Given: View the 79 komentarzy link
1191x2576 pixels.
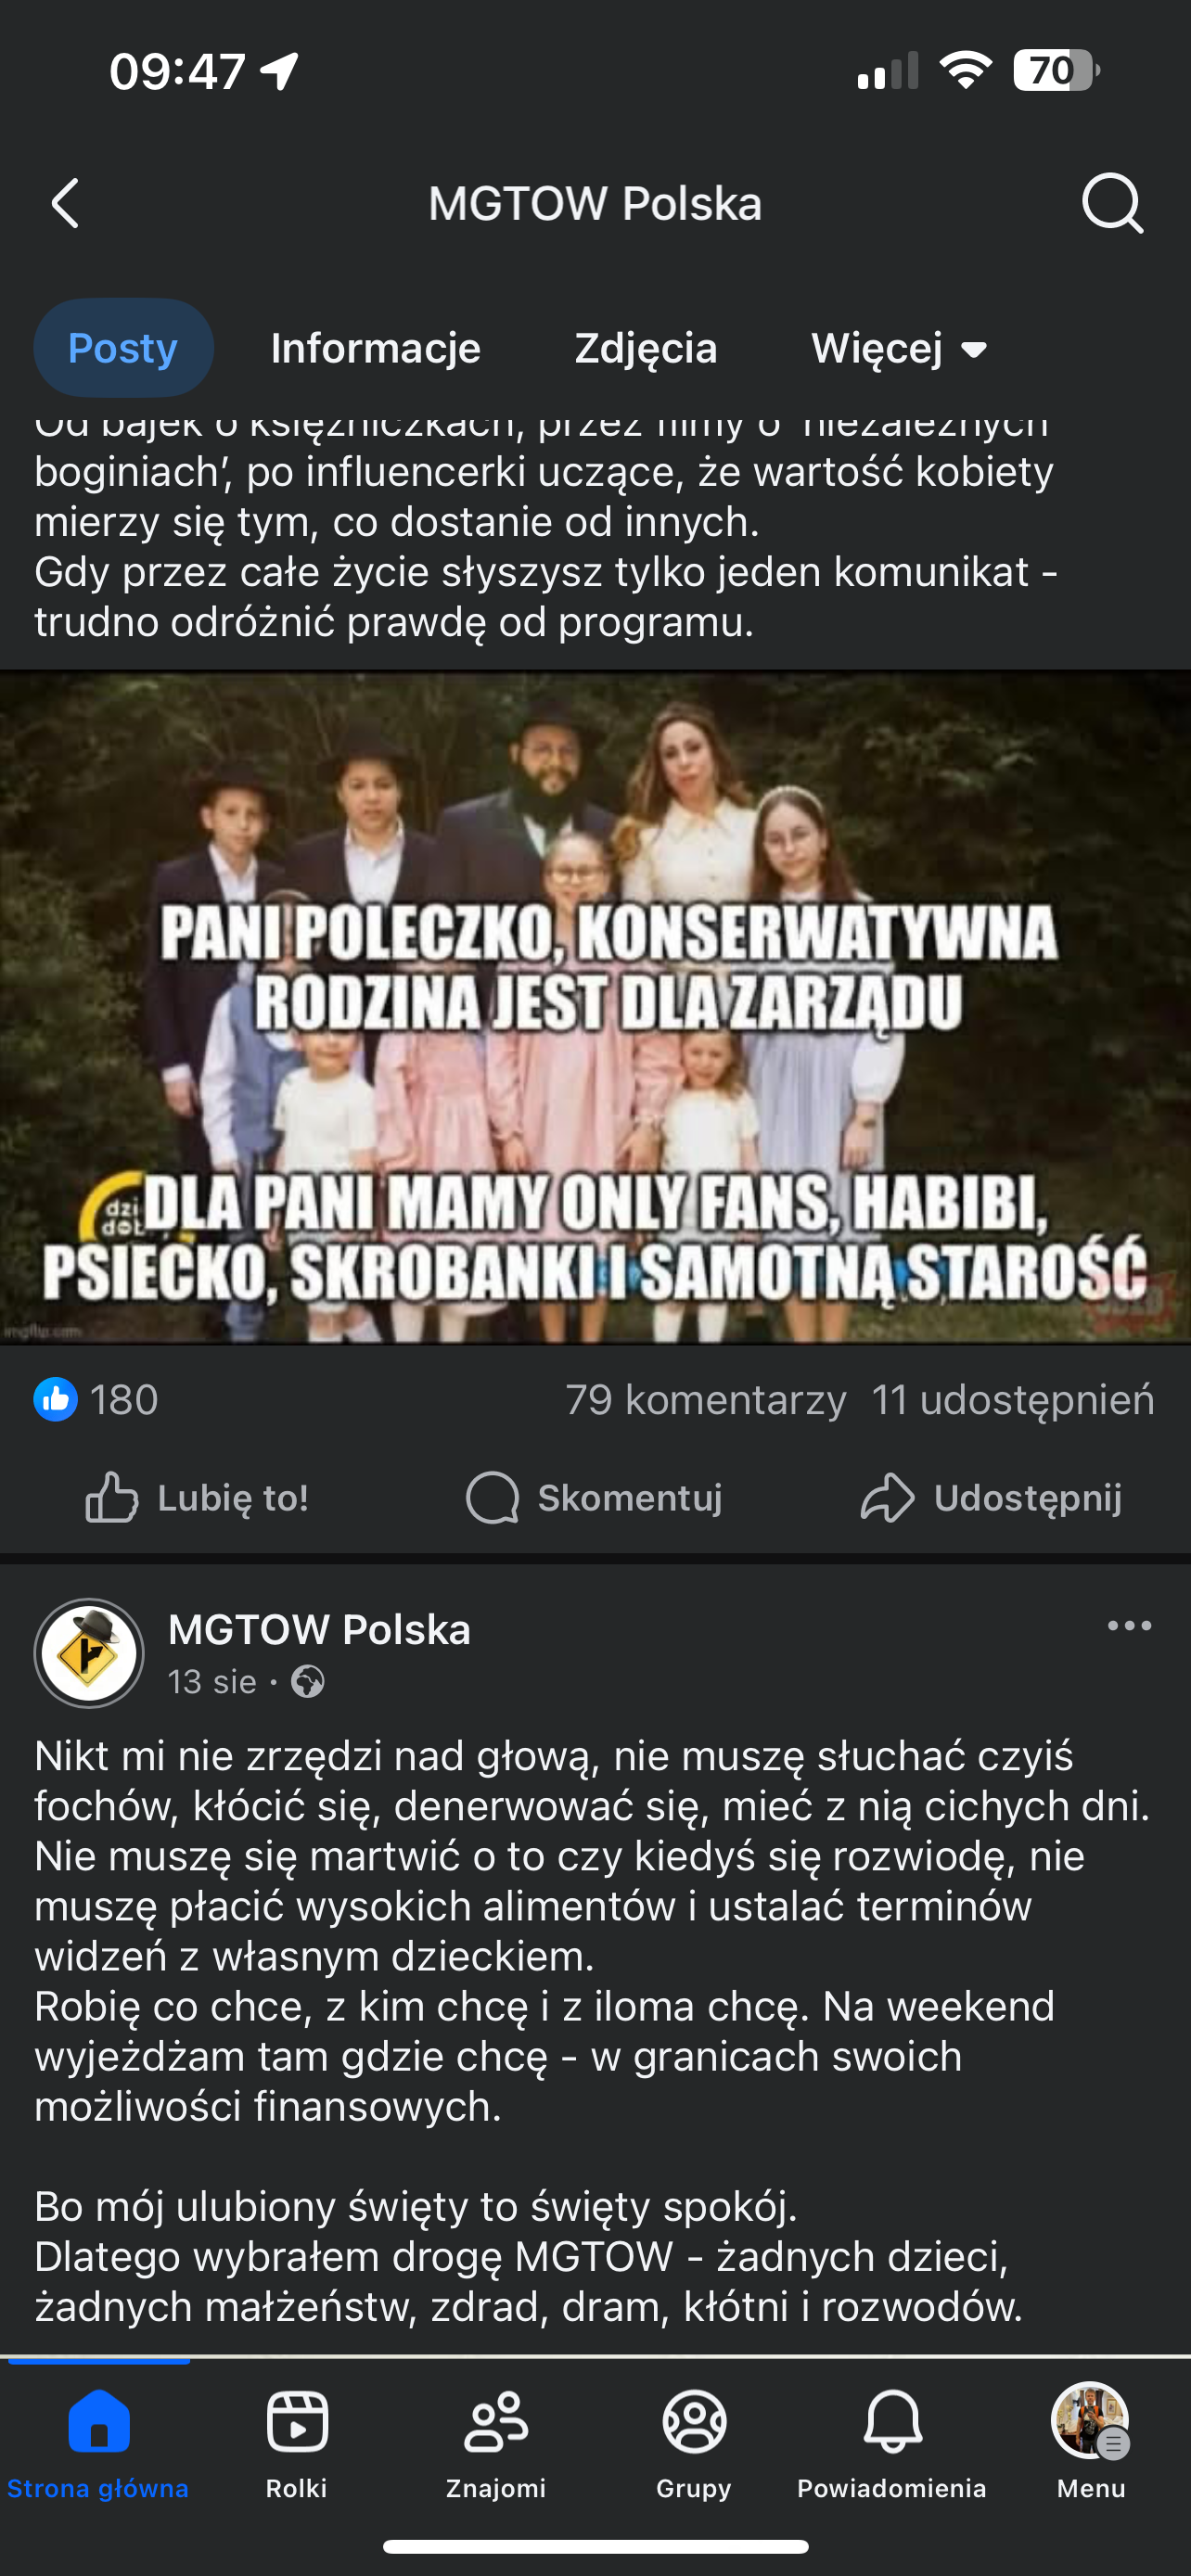Looking at the screenshot, I should tap(706, 1399).
